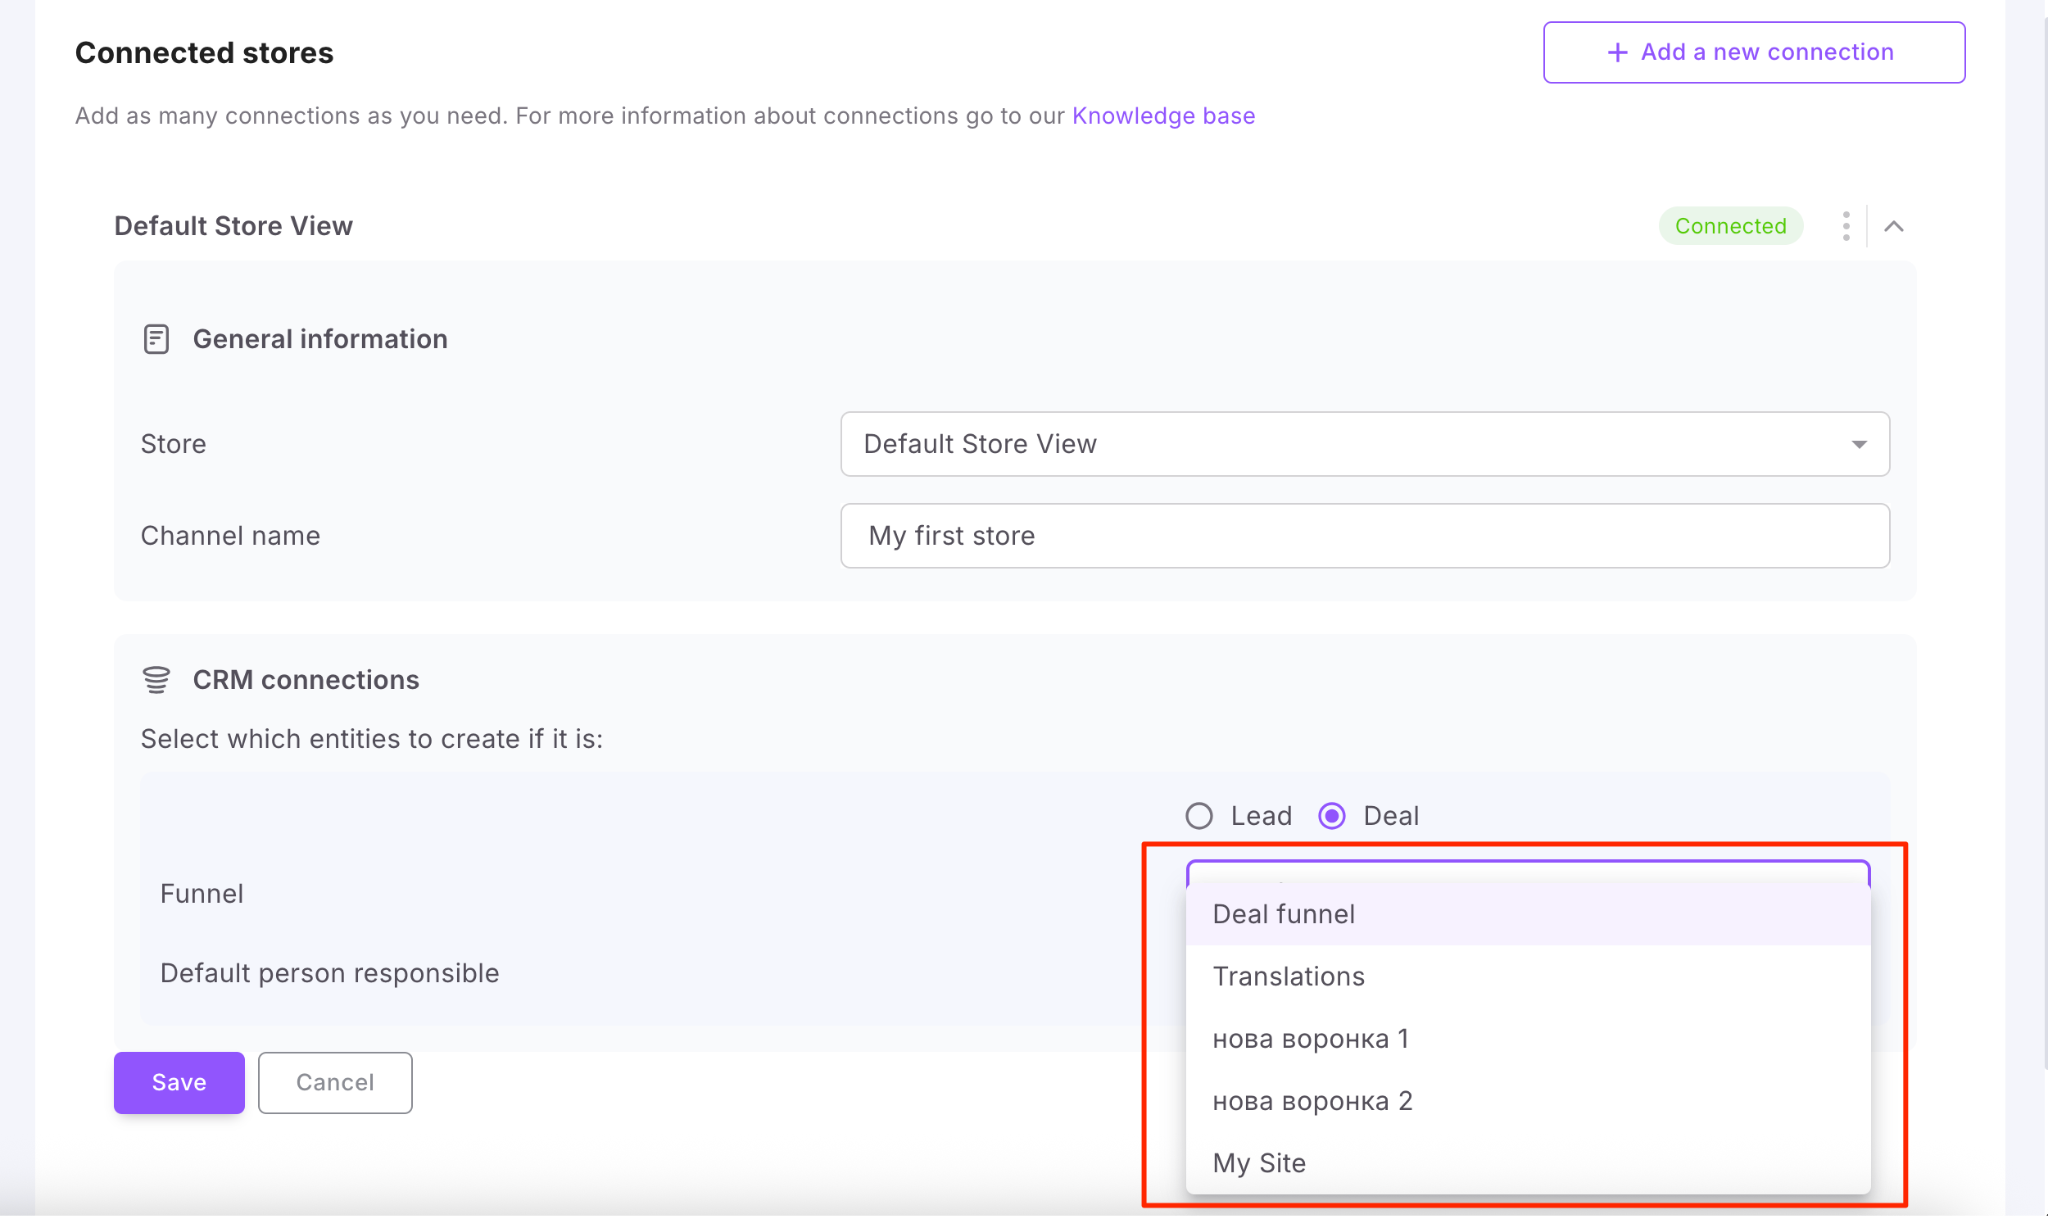Pick My Site funnel option
2048x1216 pixels.
tap(1259, 1163)
